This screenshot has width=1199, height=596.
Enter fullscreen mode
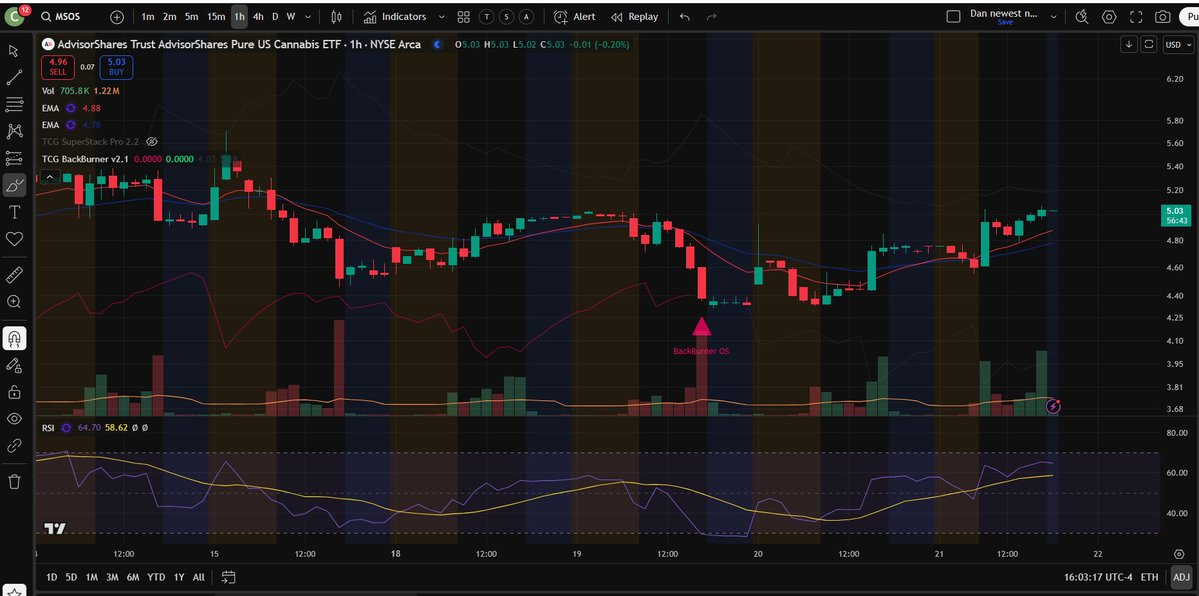pos(1136,17)
